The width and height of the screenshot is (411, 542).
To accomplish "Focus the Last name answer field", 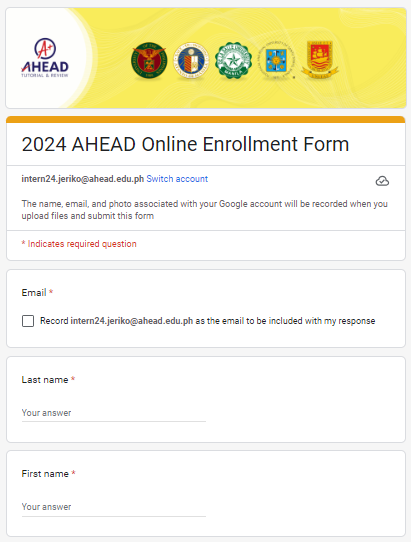I will (114, 413).
